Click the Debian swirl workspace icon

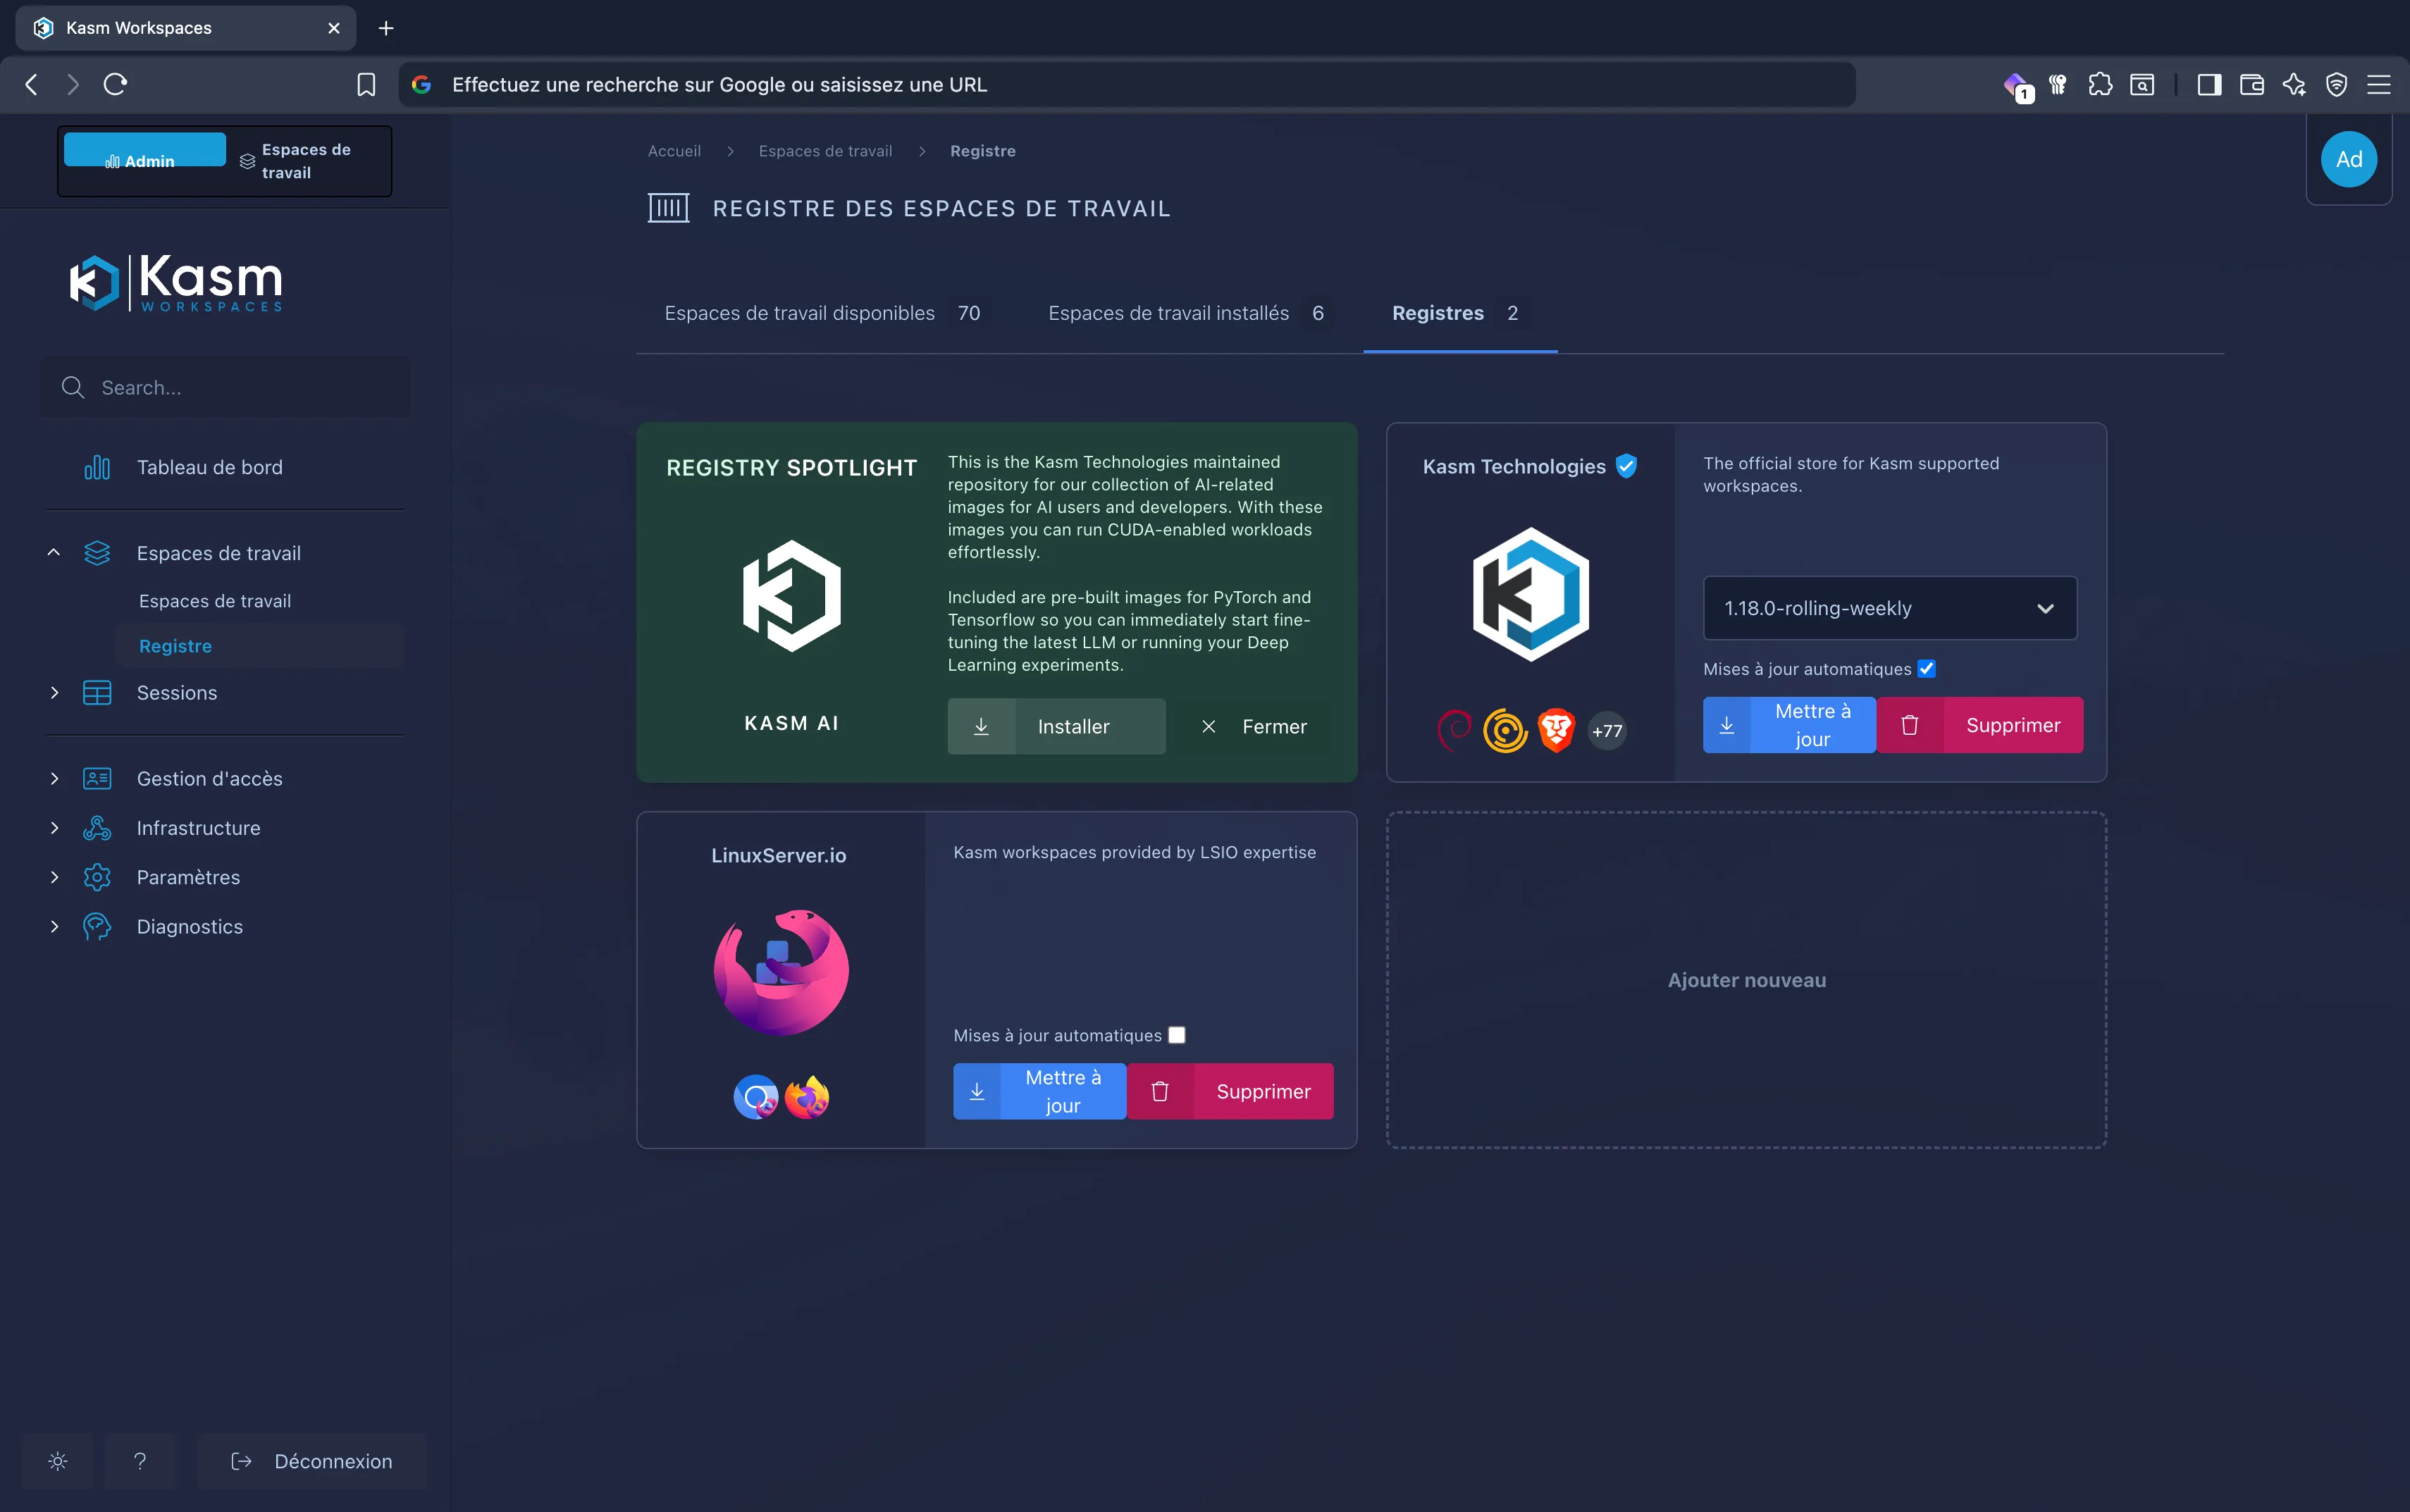(x=1454, y=730)
